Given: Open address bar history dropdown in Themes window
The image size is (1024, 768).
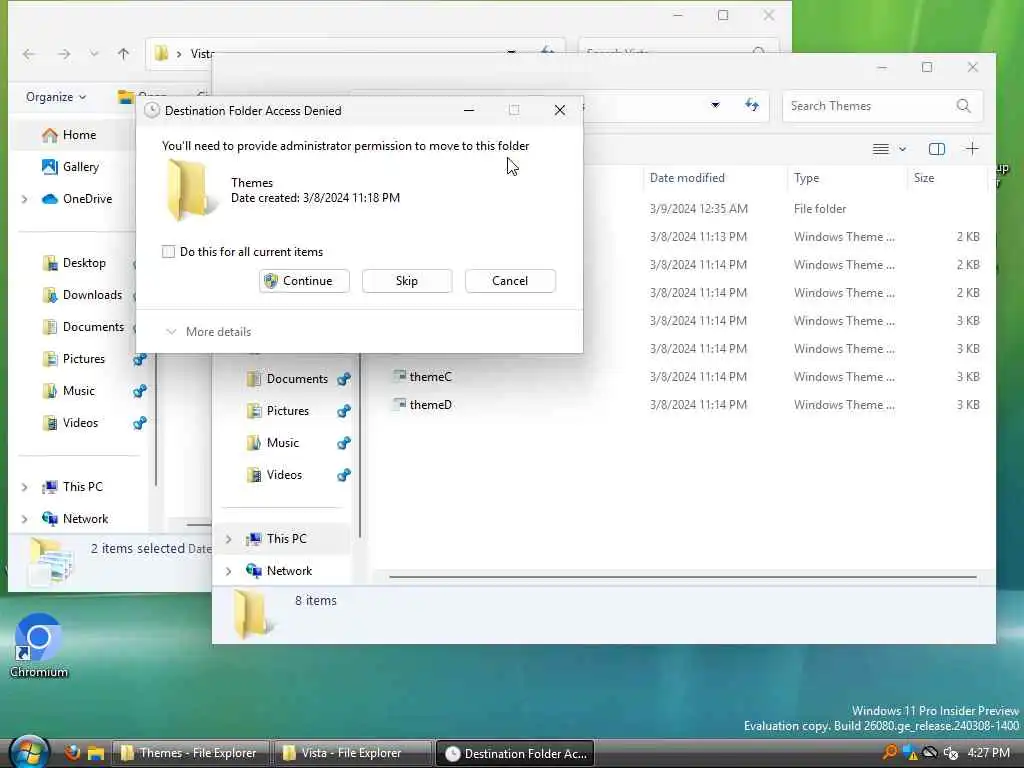Looking at the screenshot, I should point(715,104).
